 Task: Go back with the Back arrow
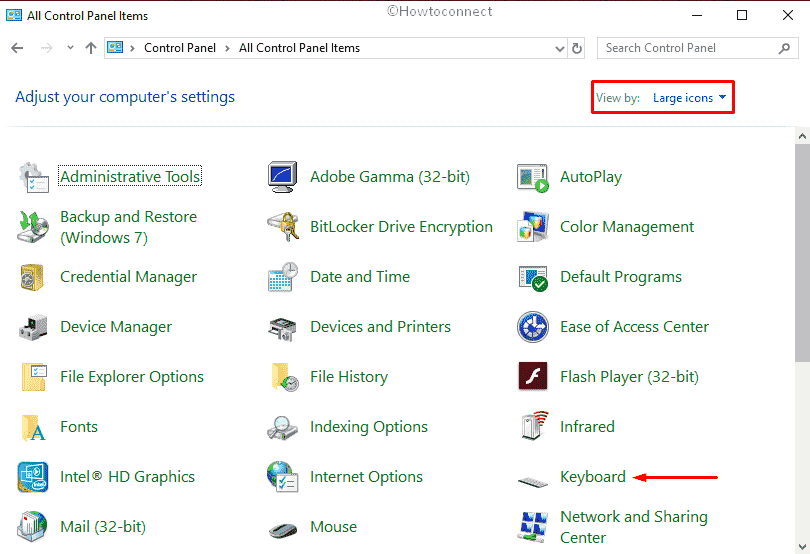[17, 48]
